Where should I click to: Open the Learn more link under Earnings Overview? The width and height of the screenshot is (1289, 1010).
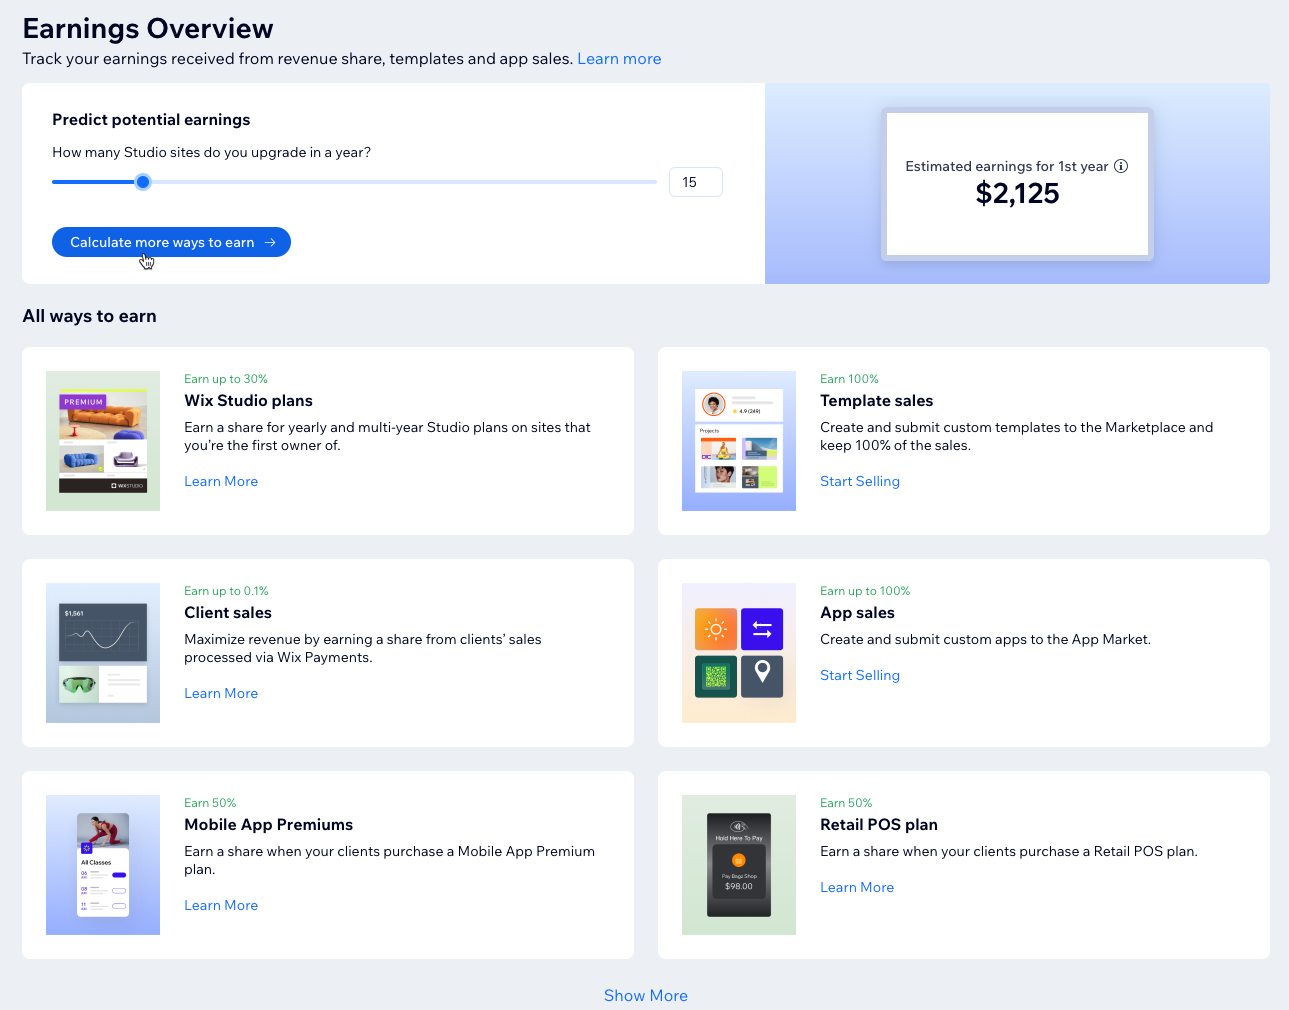click(619, 59)
